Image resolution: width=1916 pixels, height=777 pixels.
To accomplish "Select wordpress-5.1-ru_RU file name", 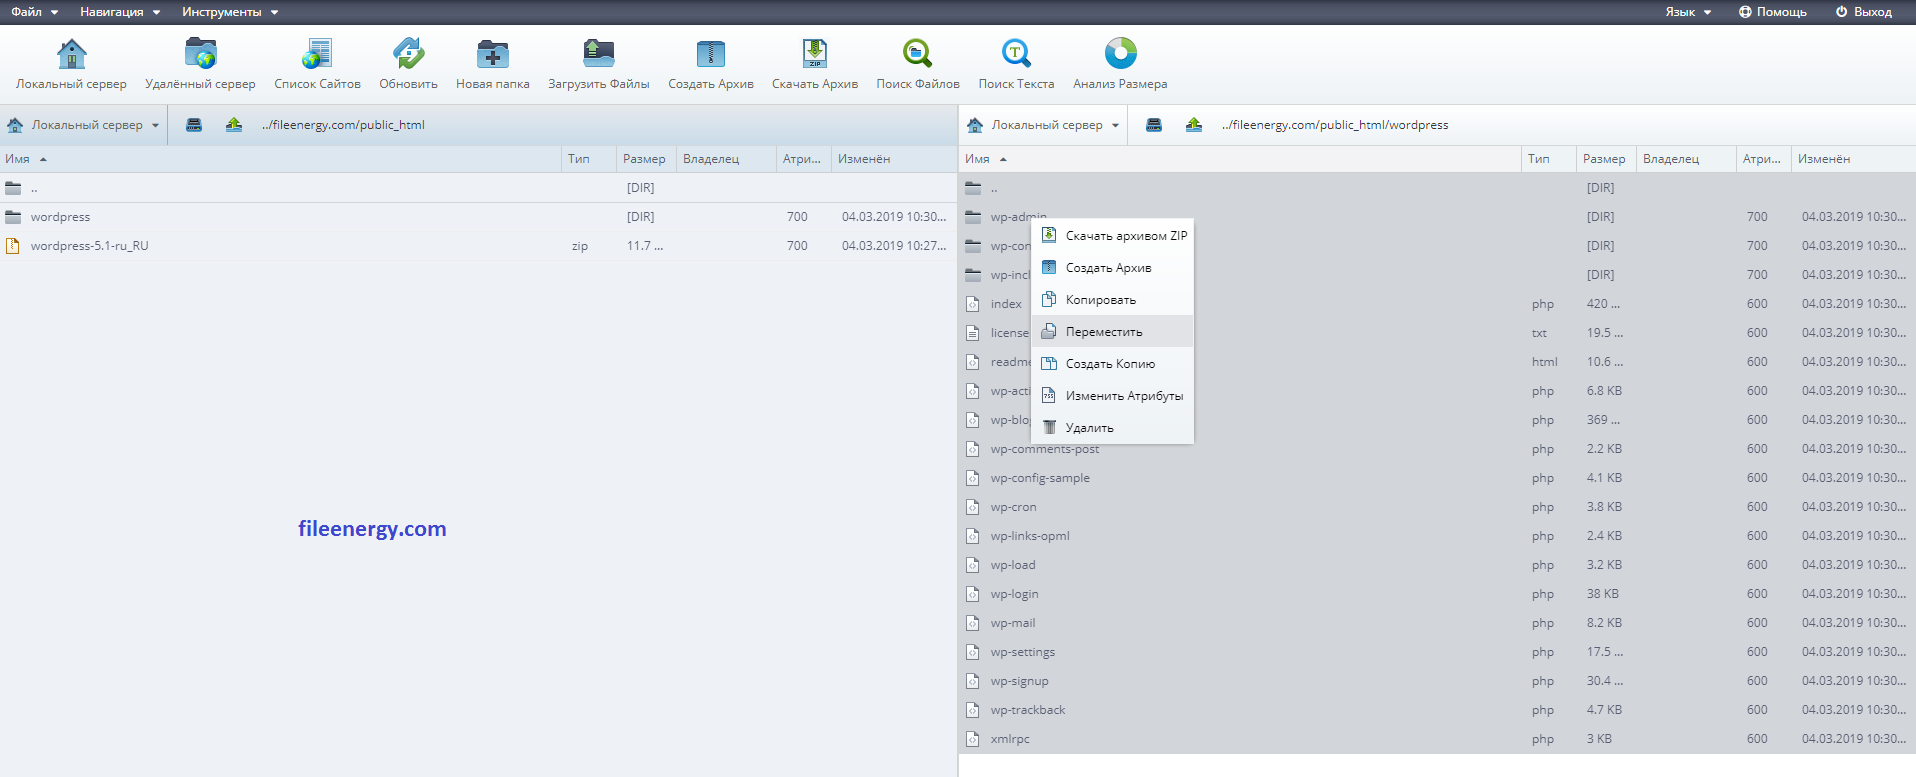I will click(89, 246).
